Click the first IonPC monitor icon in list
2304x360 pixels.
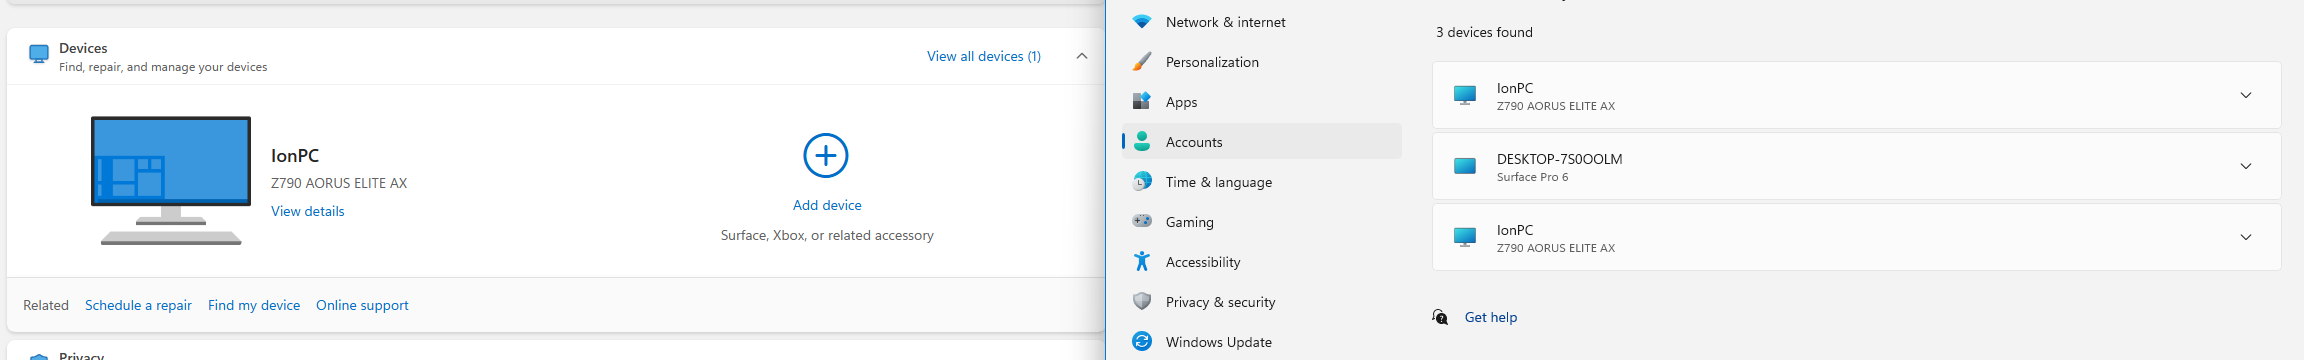[x=1465, y=95]
